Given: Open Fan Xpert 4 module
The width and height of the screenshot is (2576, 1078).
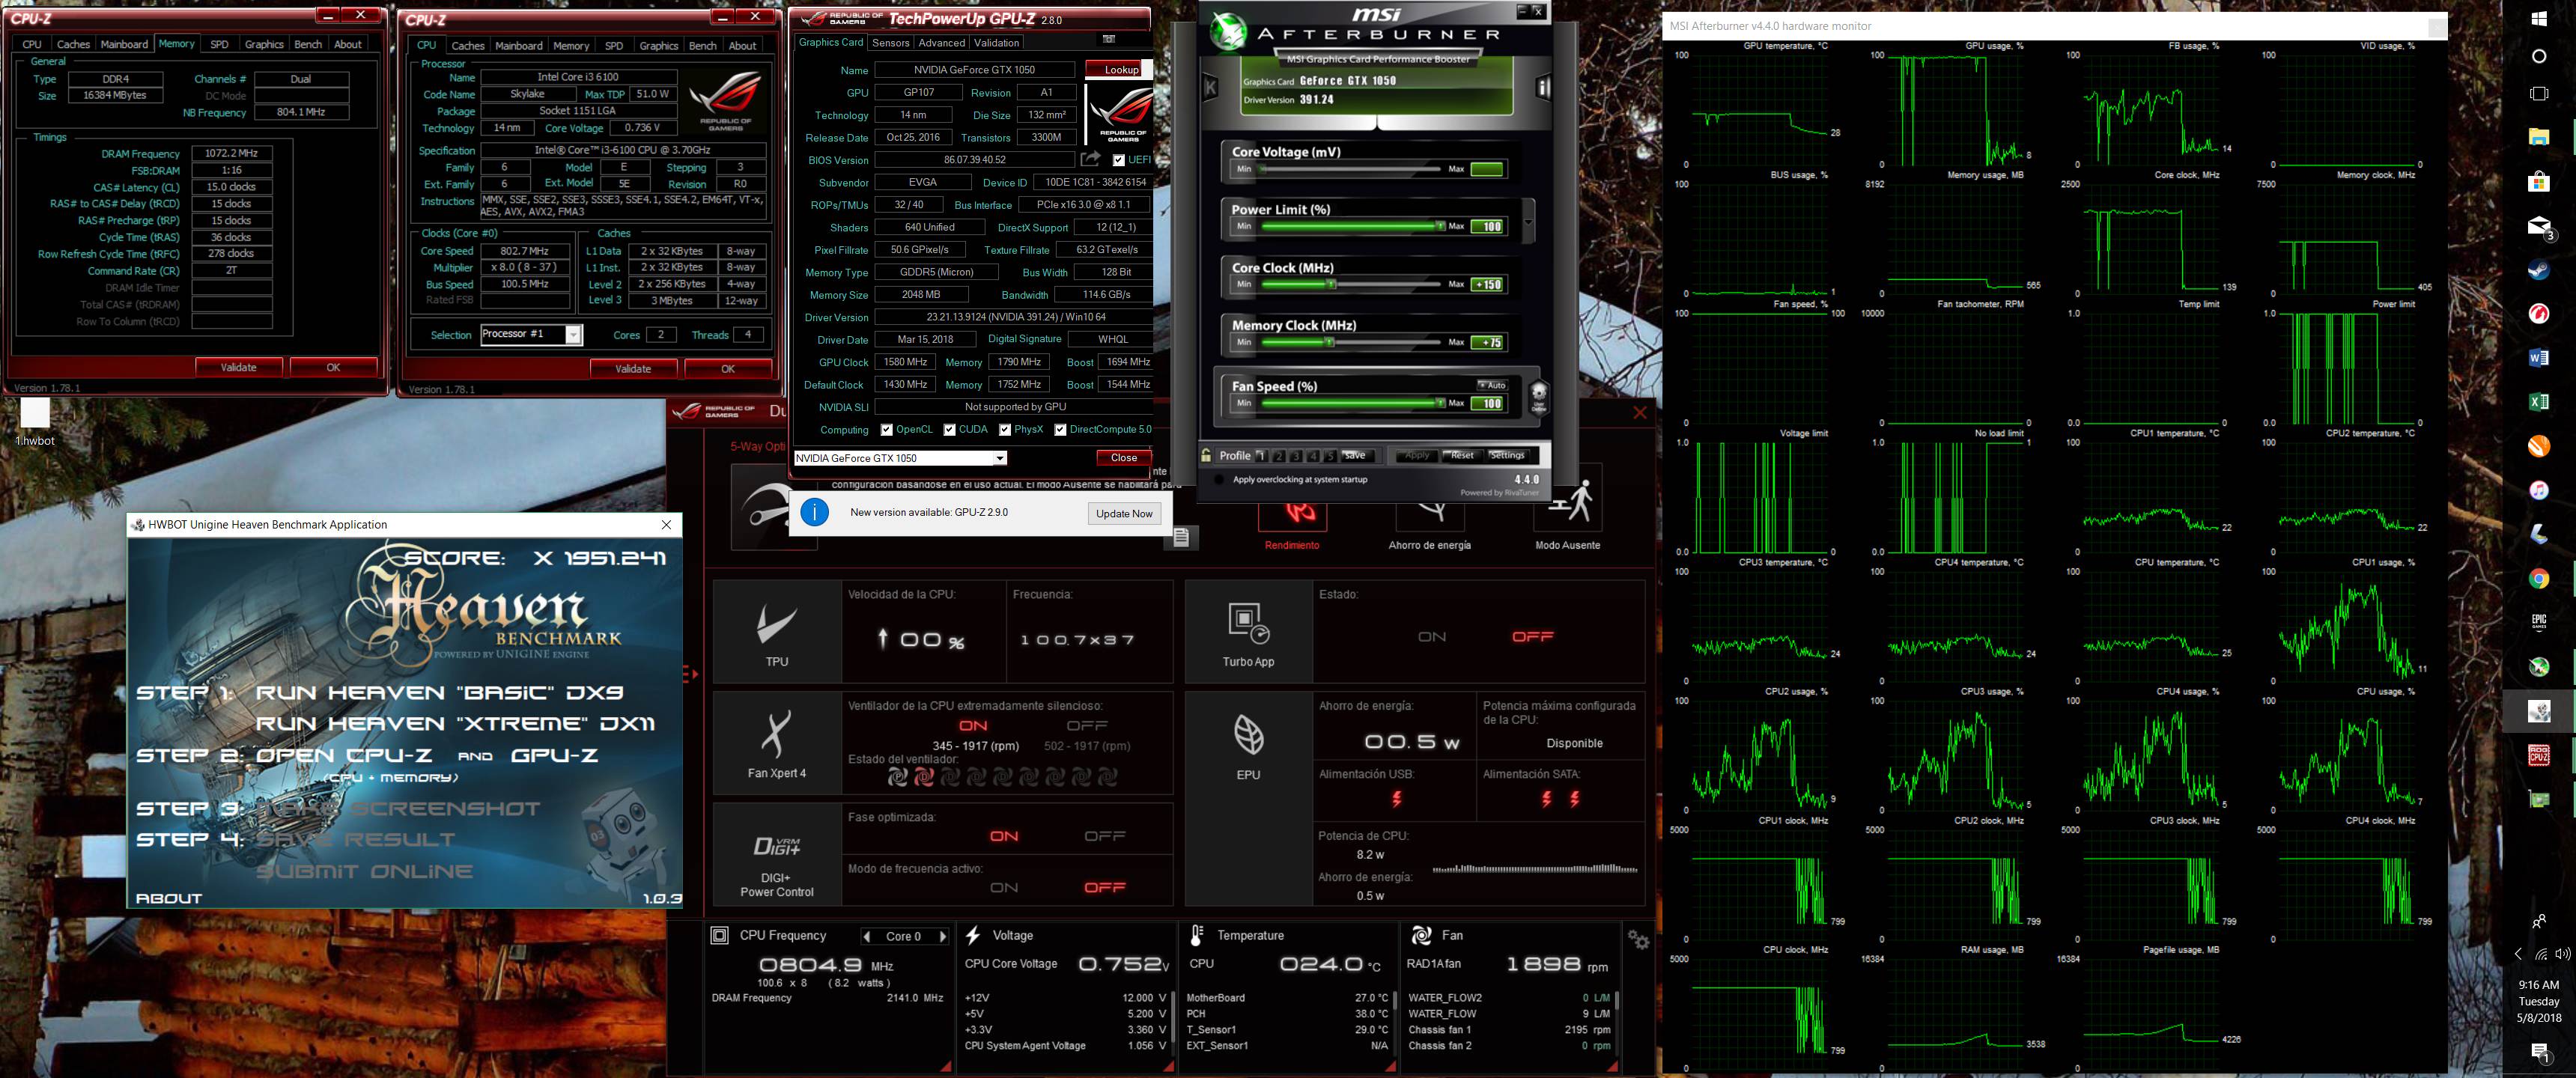Looking at the screenshot, I should pos(776,744).
